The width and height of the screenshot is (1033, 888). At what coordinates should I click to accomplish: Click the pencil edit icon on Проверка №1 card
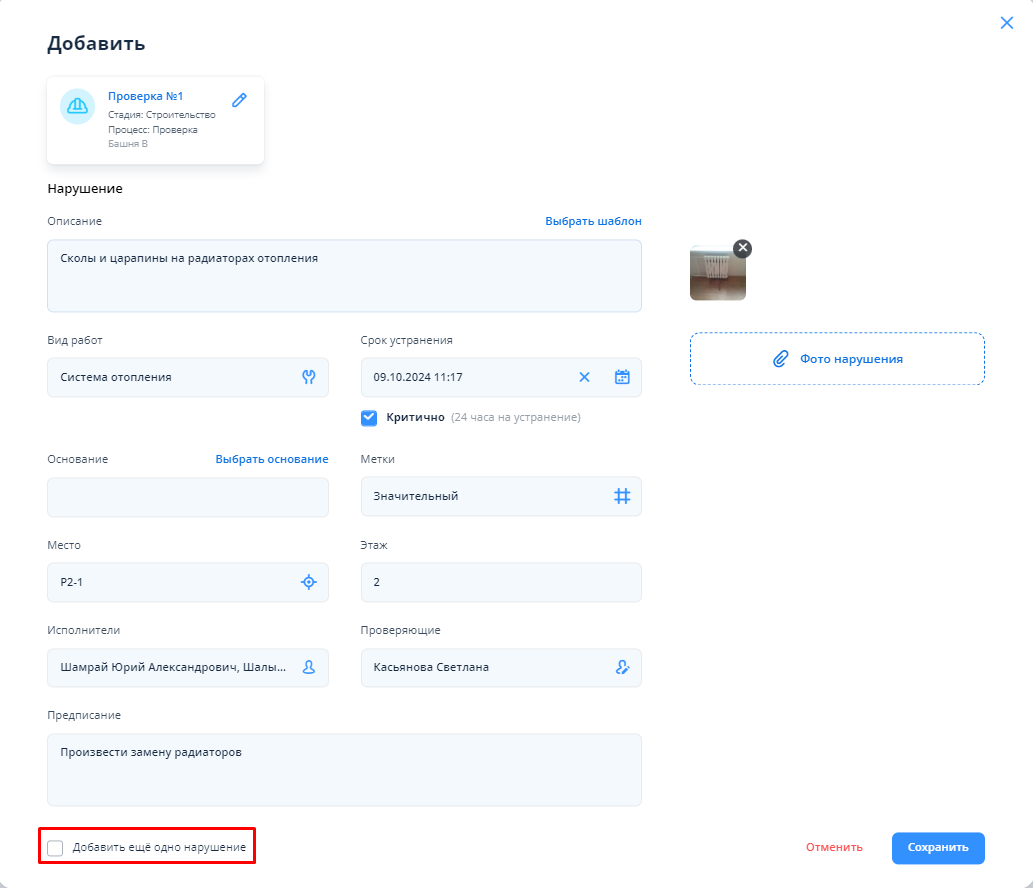point(239,100)
